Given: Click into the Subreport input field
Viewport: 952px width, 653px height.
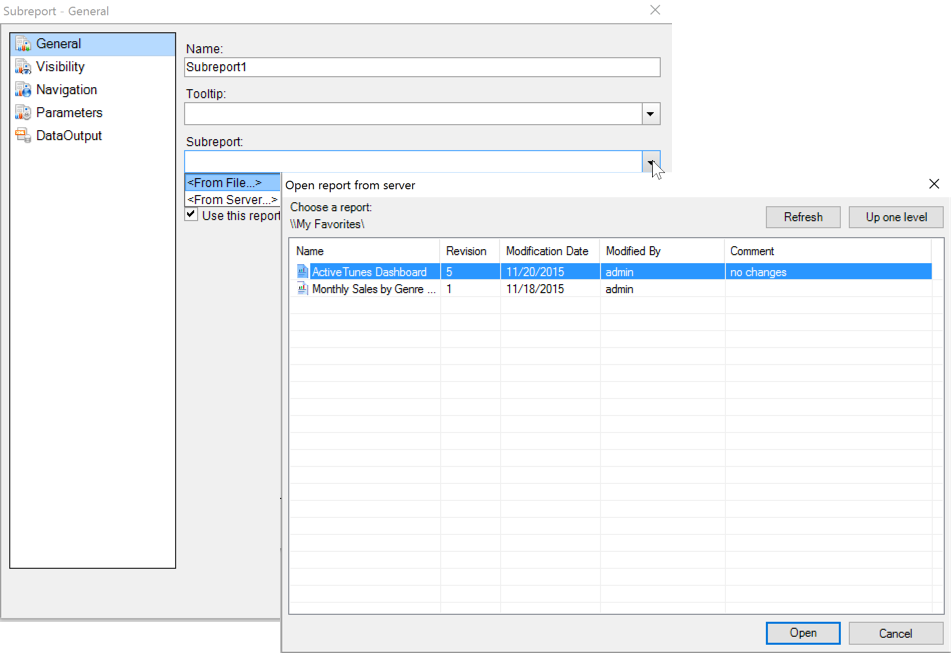Looking at the screenshot, I should pyautogui.click(x=413, y=161).
